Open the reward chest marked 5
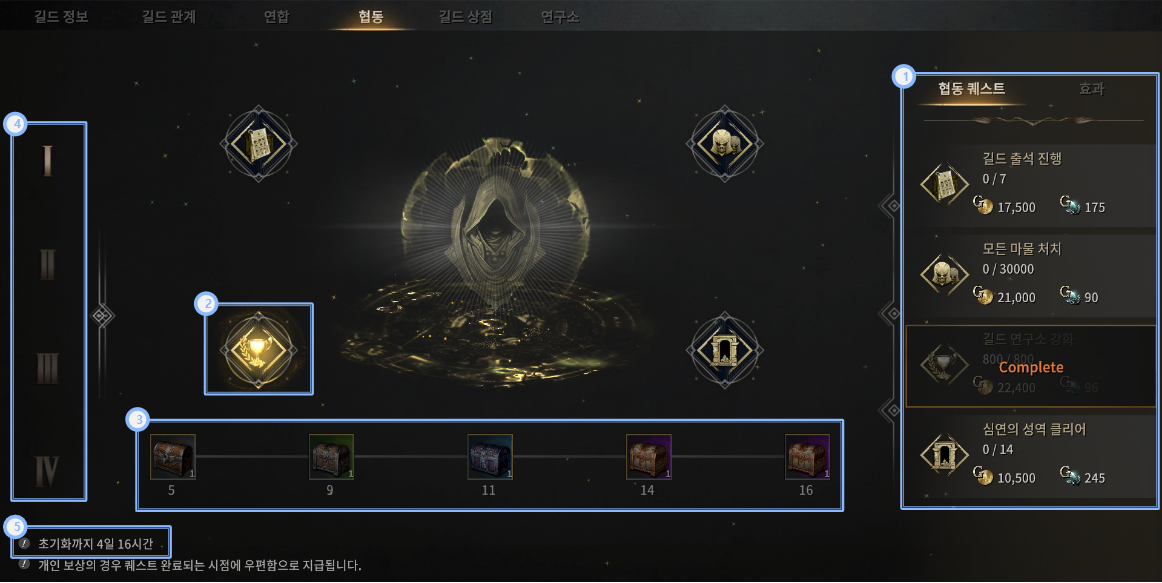The width and height of the screenshot is (1162, 583). (173, 457)
